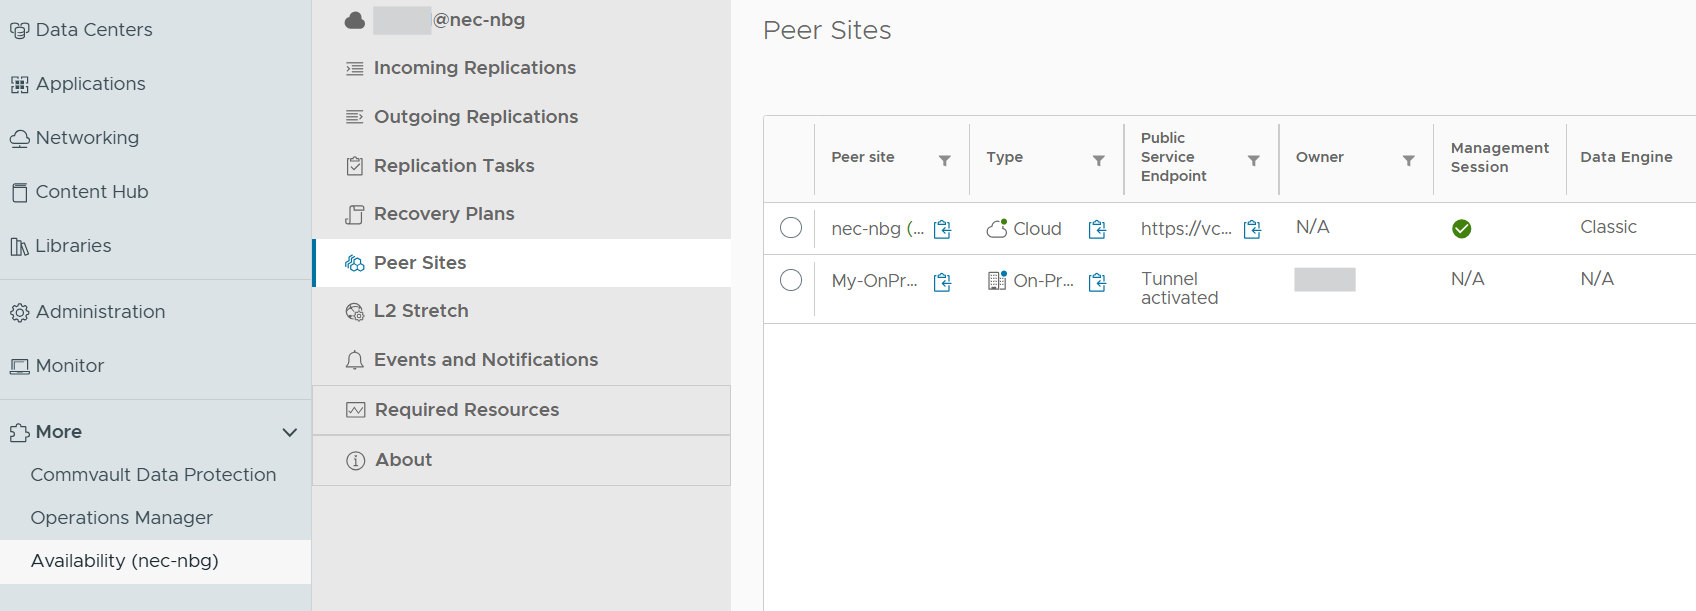Click the cloud icon beside @nec-nbg
Screen dimensions: 1696x611
[354, 20]
